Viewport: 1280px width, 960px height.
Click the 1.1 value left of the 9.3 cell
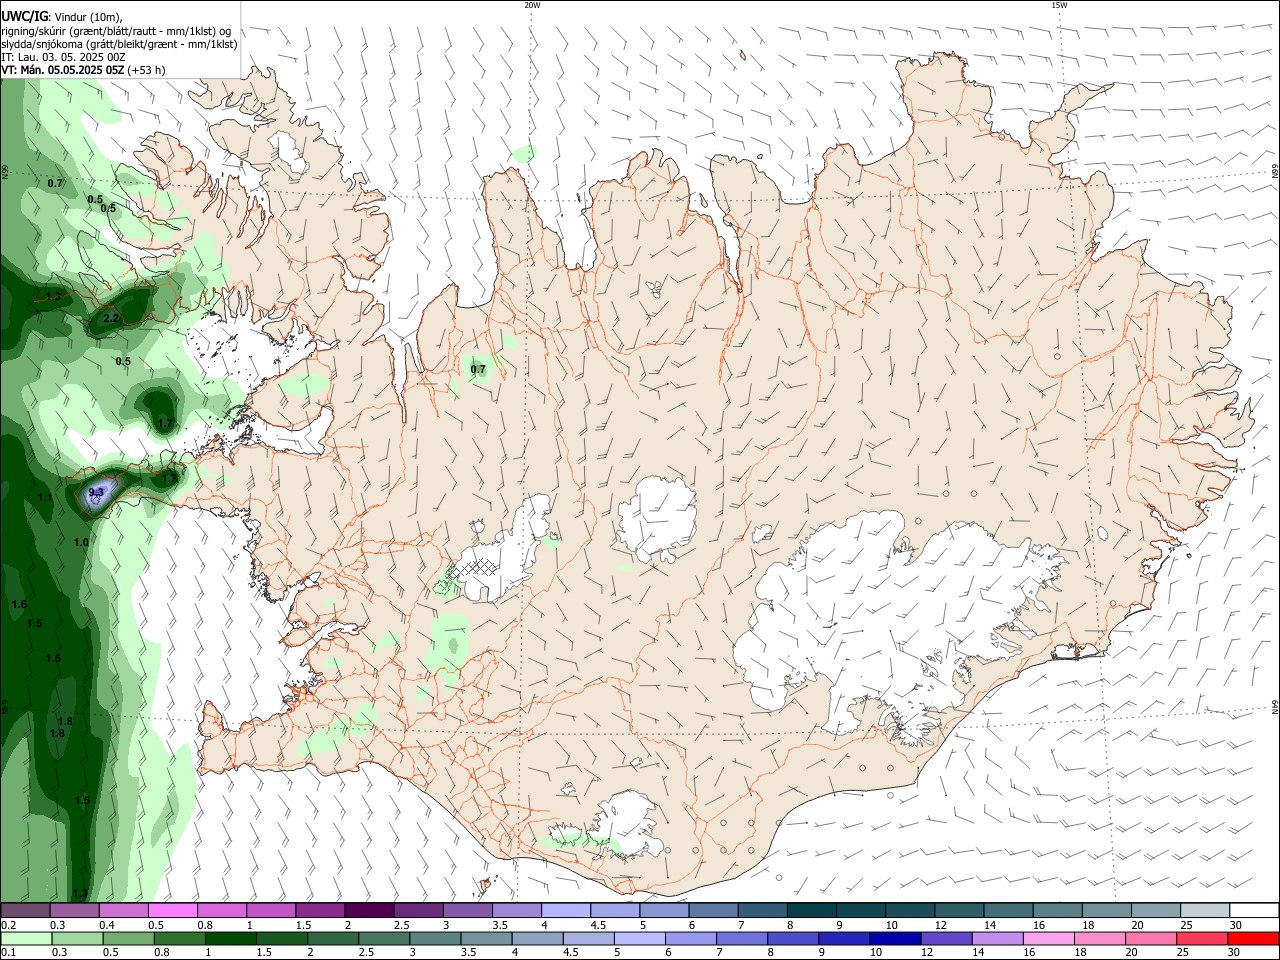[45, 497]
